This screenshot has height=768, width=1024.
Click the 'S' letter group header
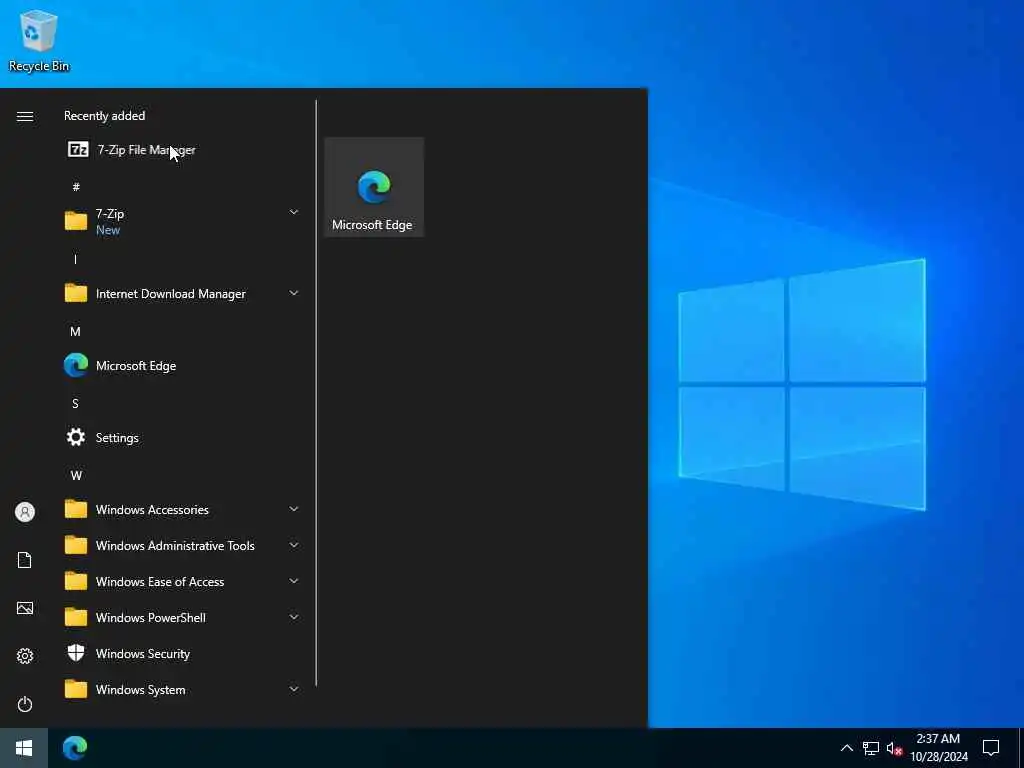pyautogui.click(x=75, y=403)
